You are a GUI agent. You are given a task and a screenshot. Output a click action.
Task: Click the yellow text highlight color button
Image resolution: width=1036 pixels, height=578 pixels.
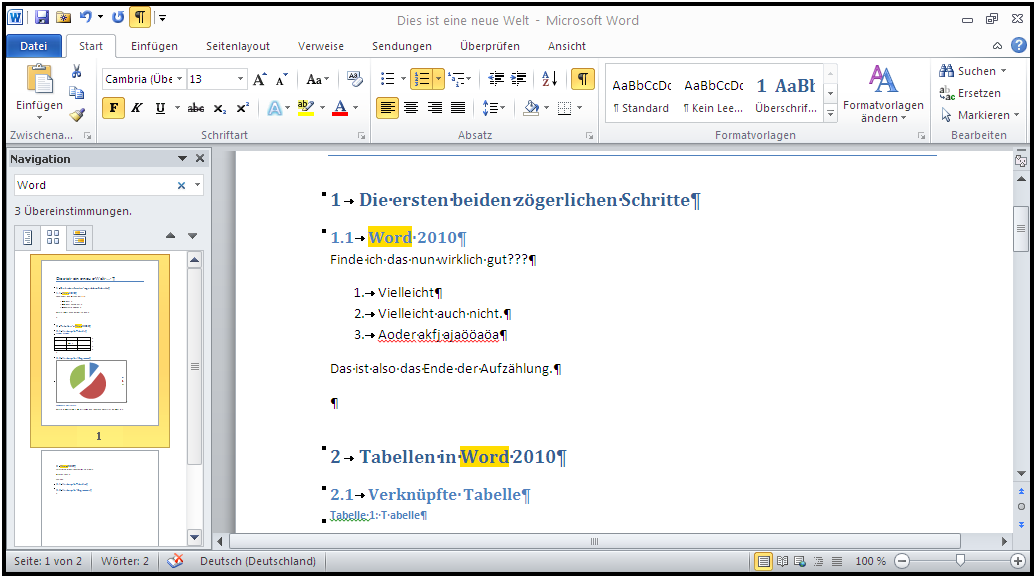(305, 108)
